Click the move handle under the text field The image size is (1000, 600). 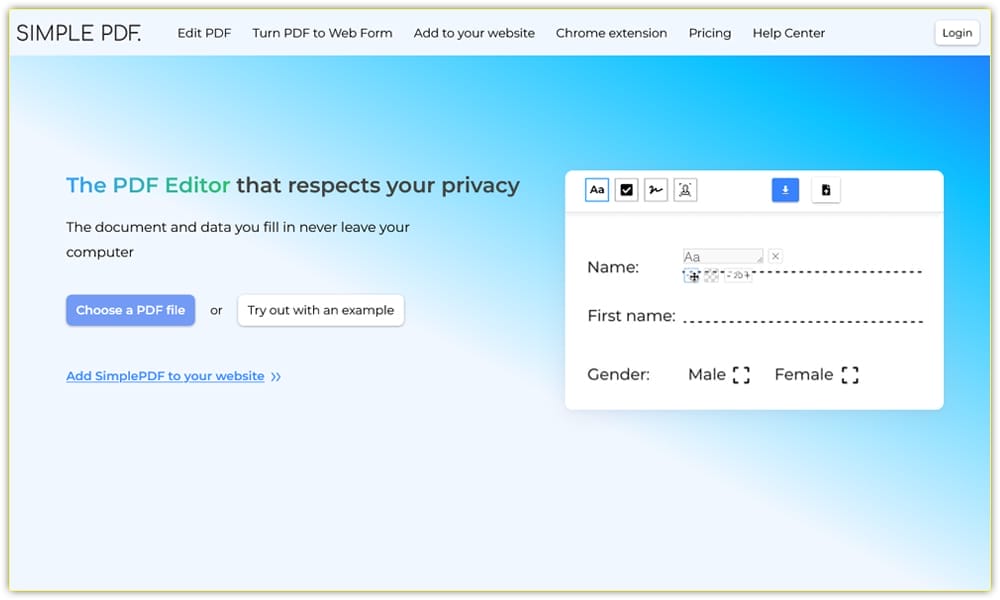(693, 276)
